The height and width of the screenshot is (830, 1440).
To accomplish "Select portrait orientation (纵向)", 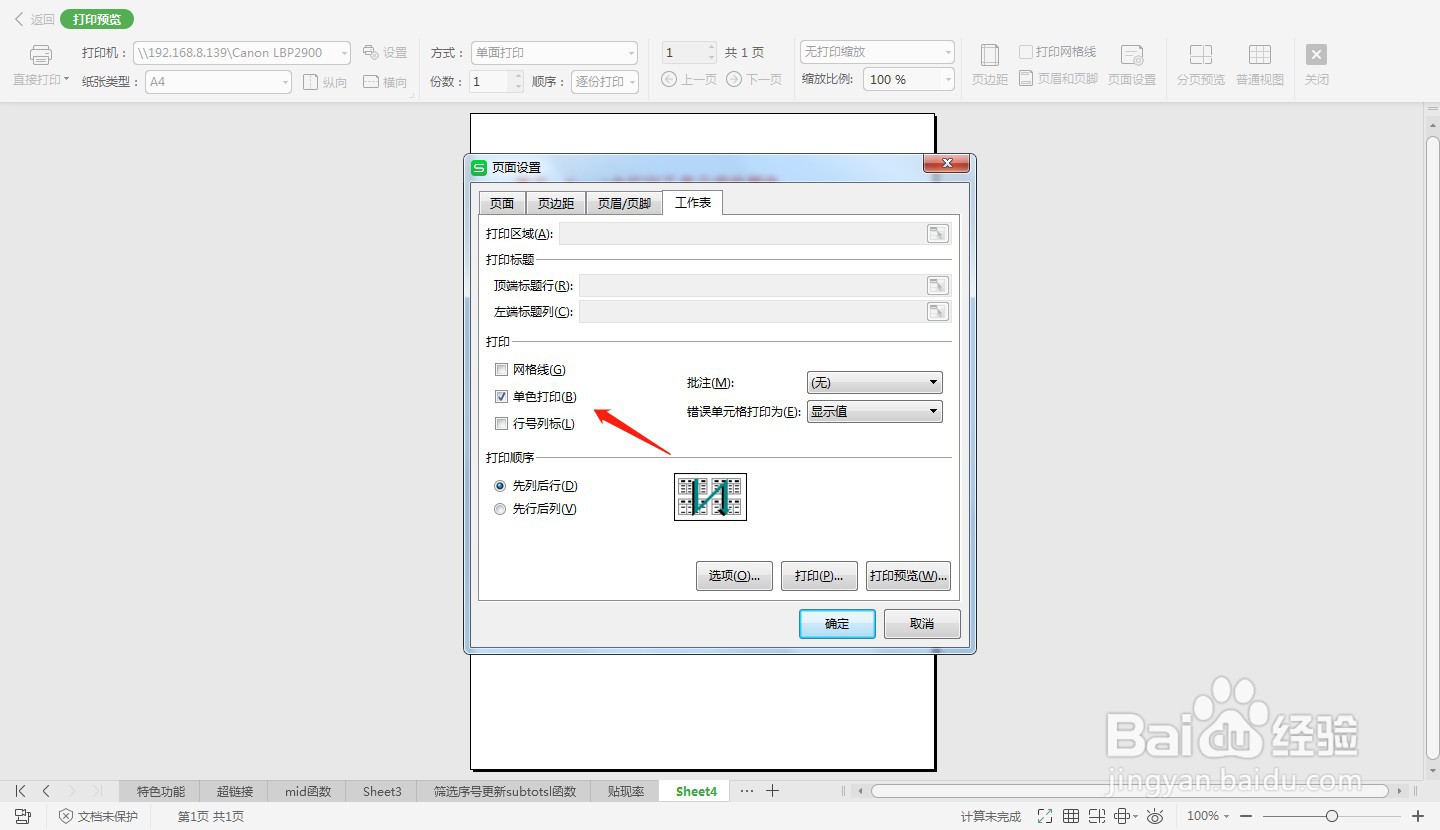I will pyautogui.click(x=325, y=82).
